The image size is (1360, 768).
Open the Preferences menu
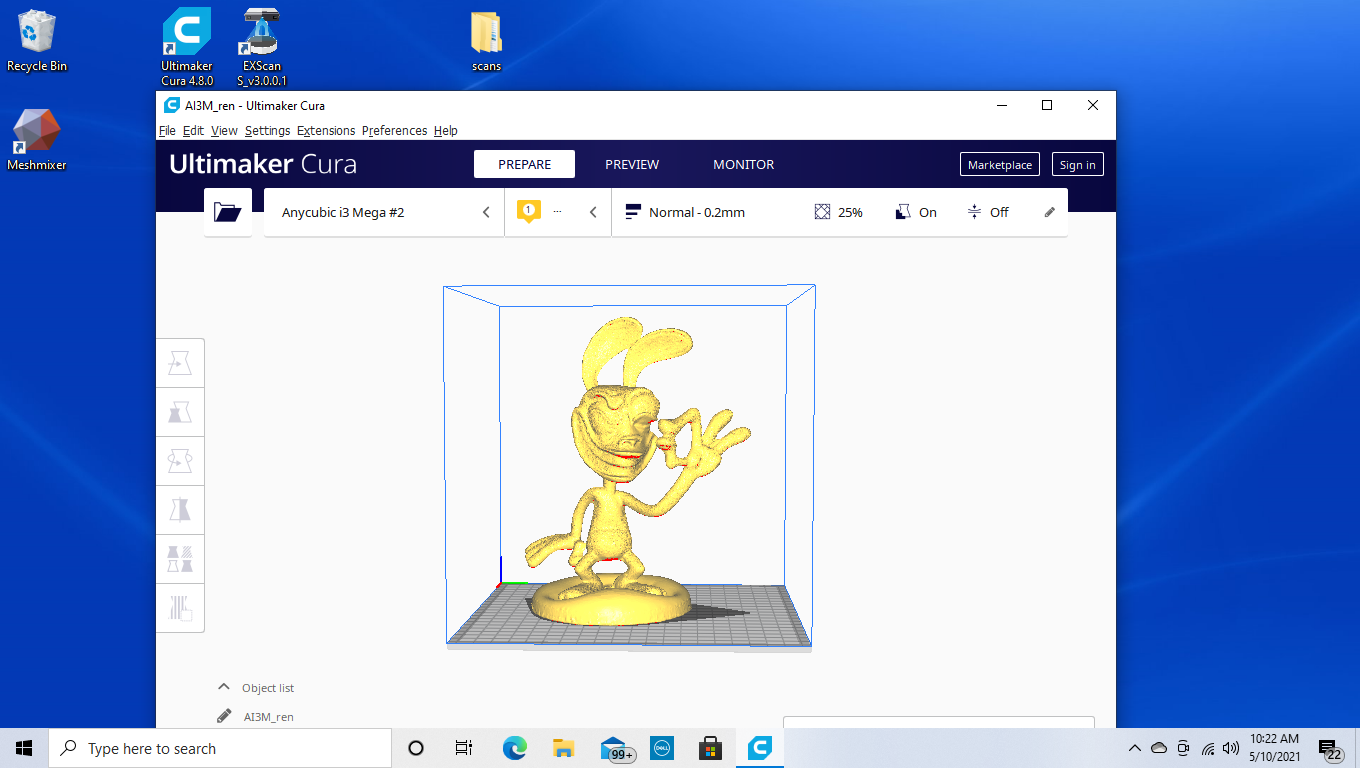click(394, 130)
